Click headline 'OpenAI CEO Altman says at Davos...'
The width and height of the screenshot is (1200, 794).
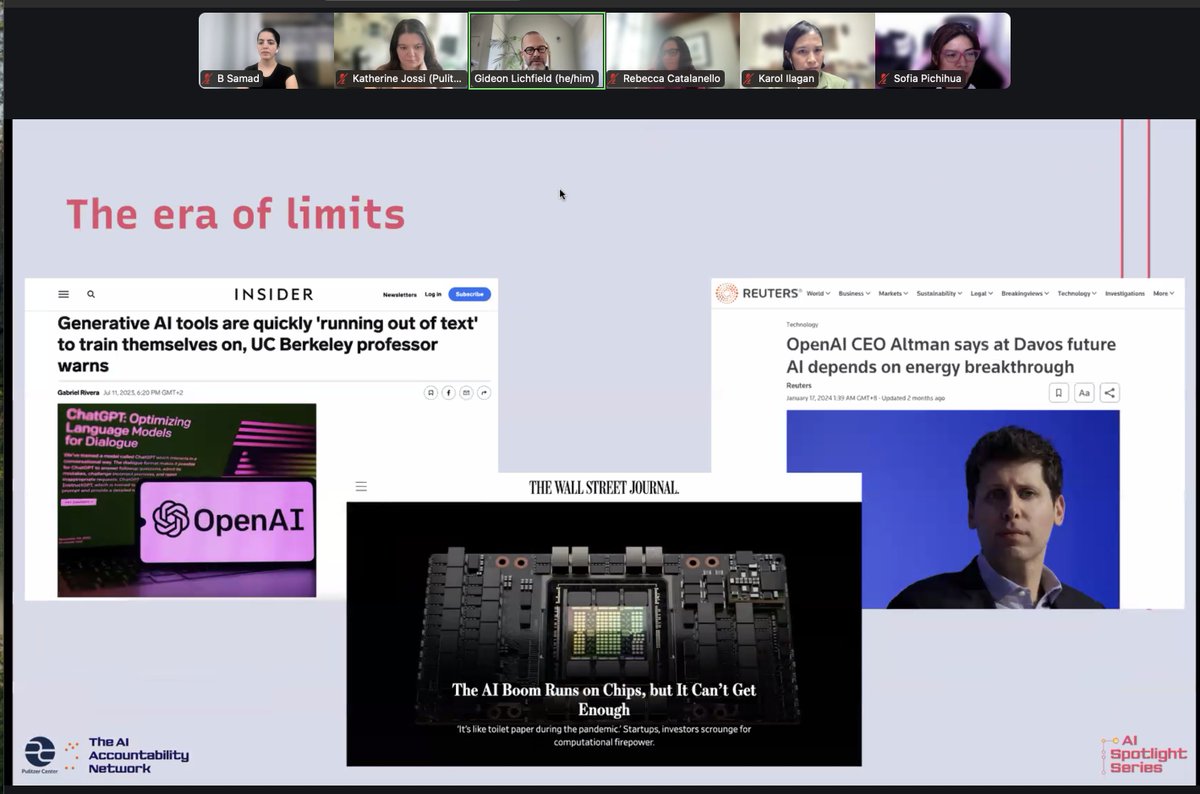[951, 355]
